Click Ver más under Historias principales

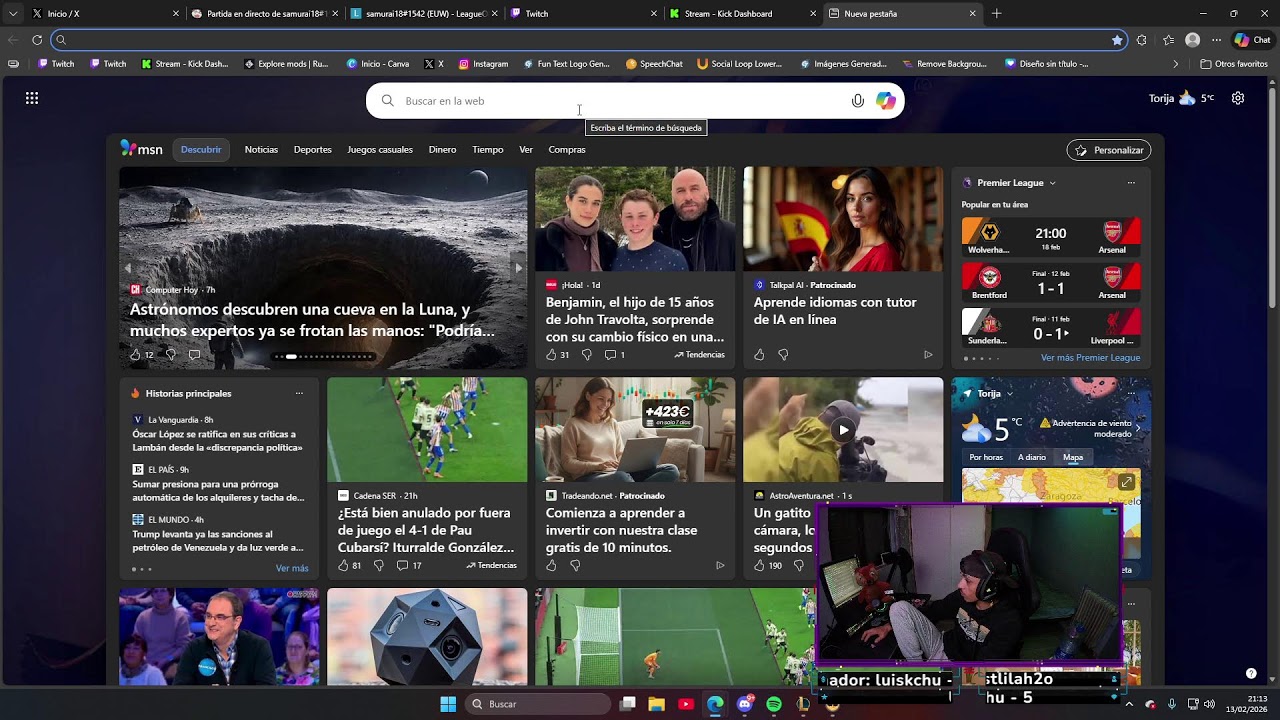pyautogui.click(x=292, y=569)
